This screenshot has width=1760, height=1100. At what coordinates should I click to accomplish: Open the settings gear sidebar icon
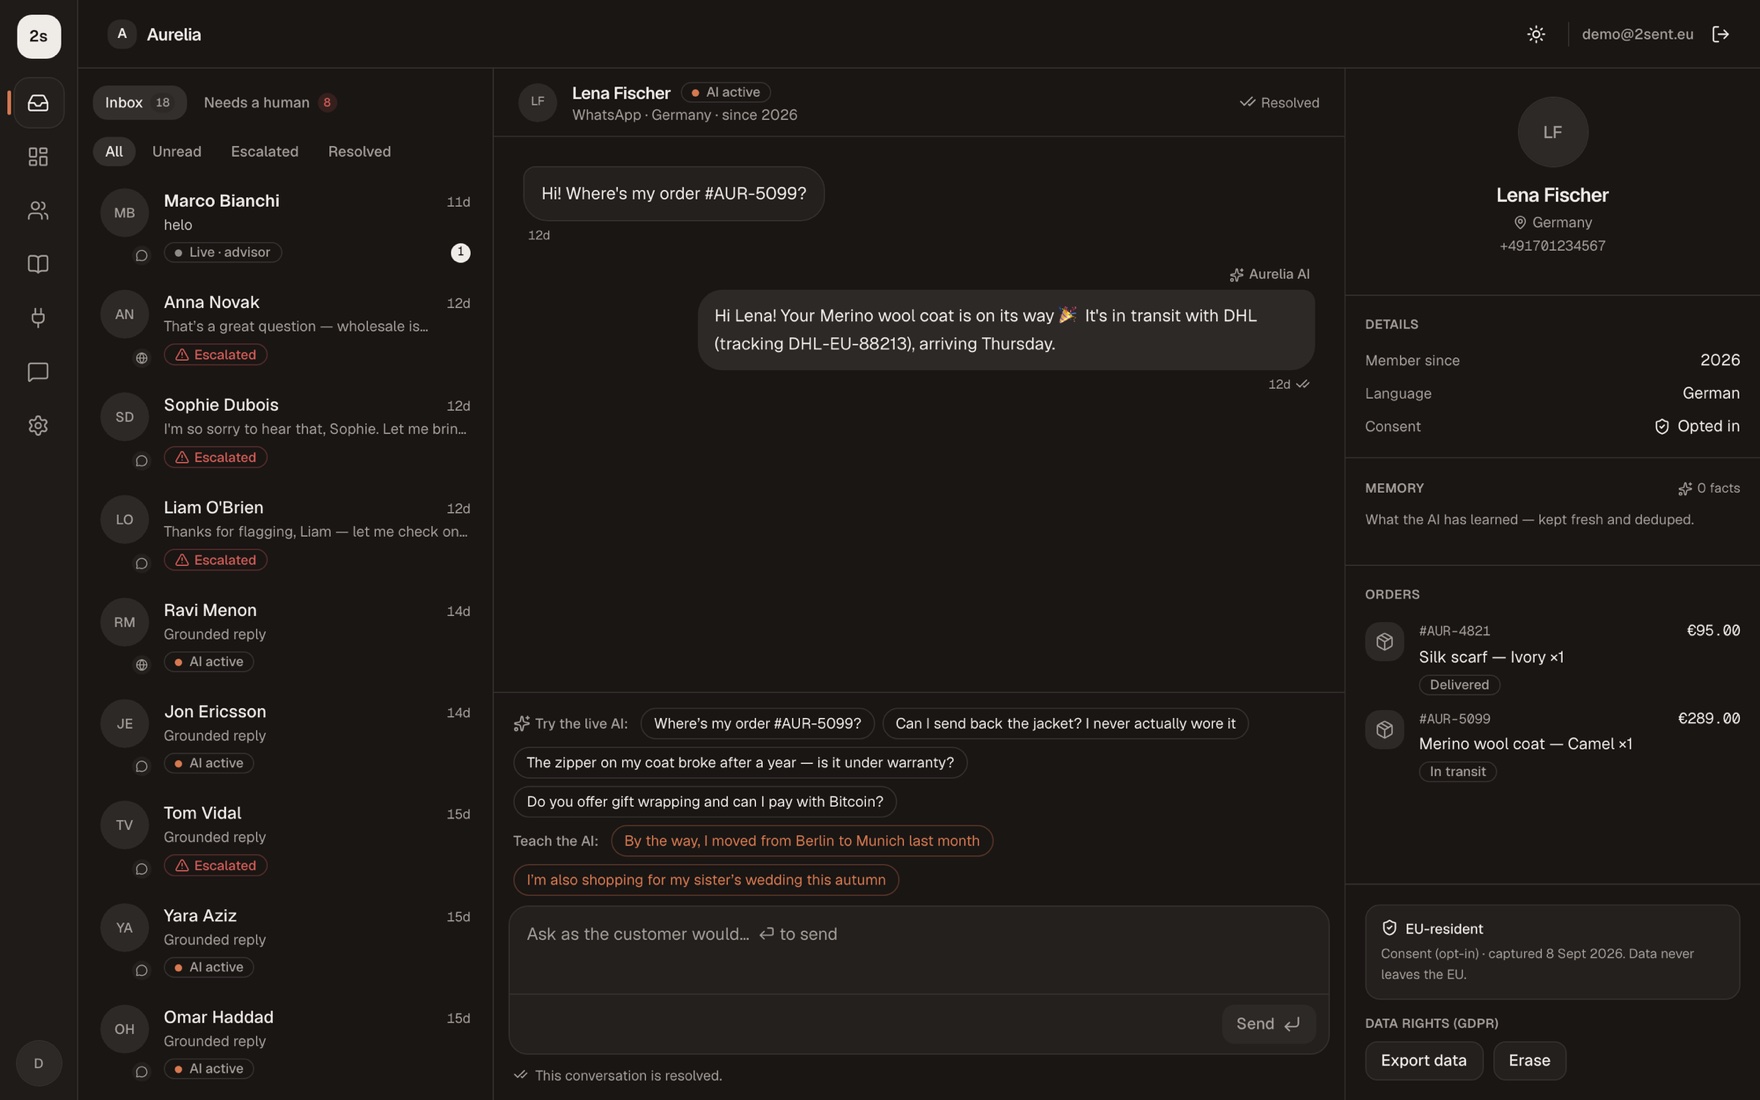coord(38,426)
